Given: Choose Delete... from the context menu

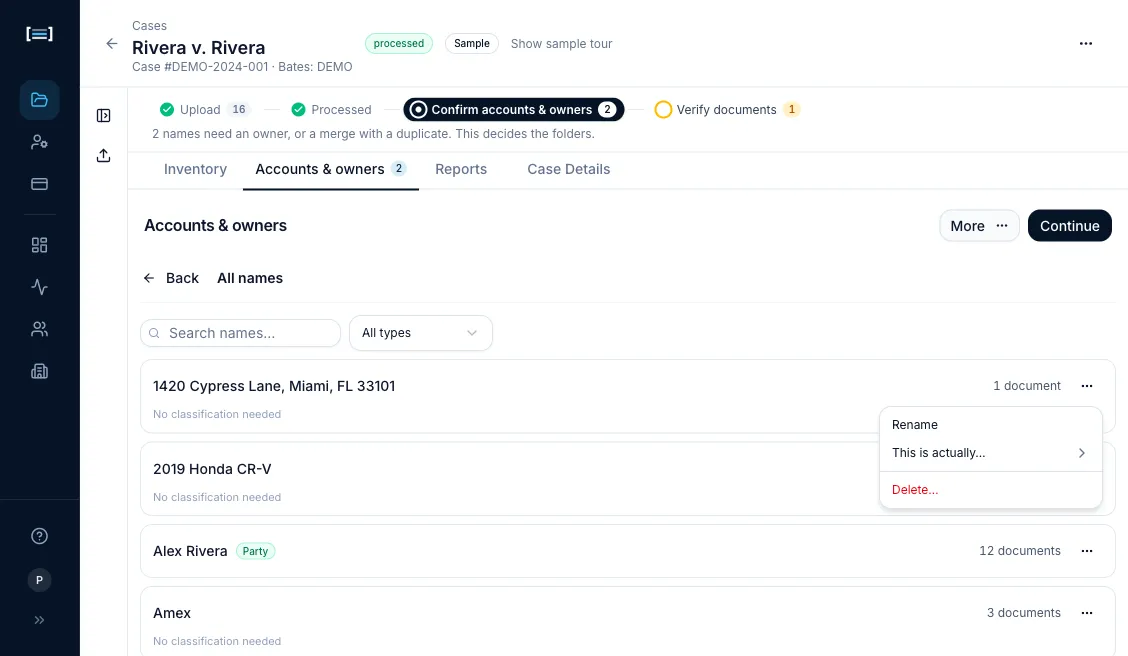Looking at the screenshot, I should 991,490.
